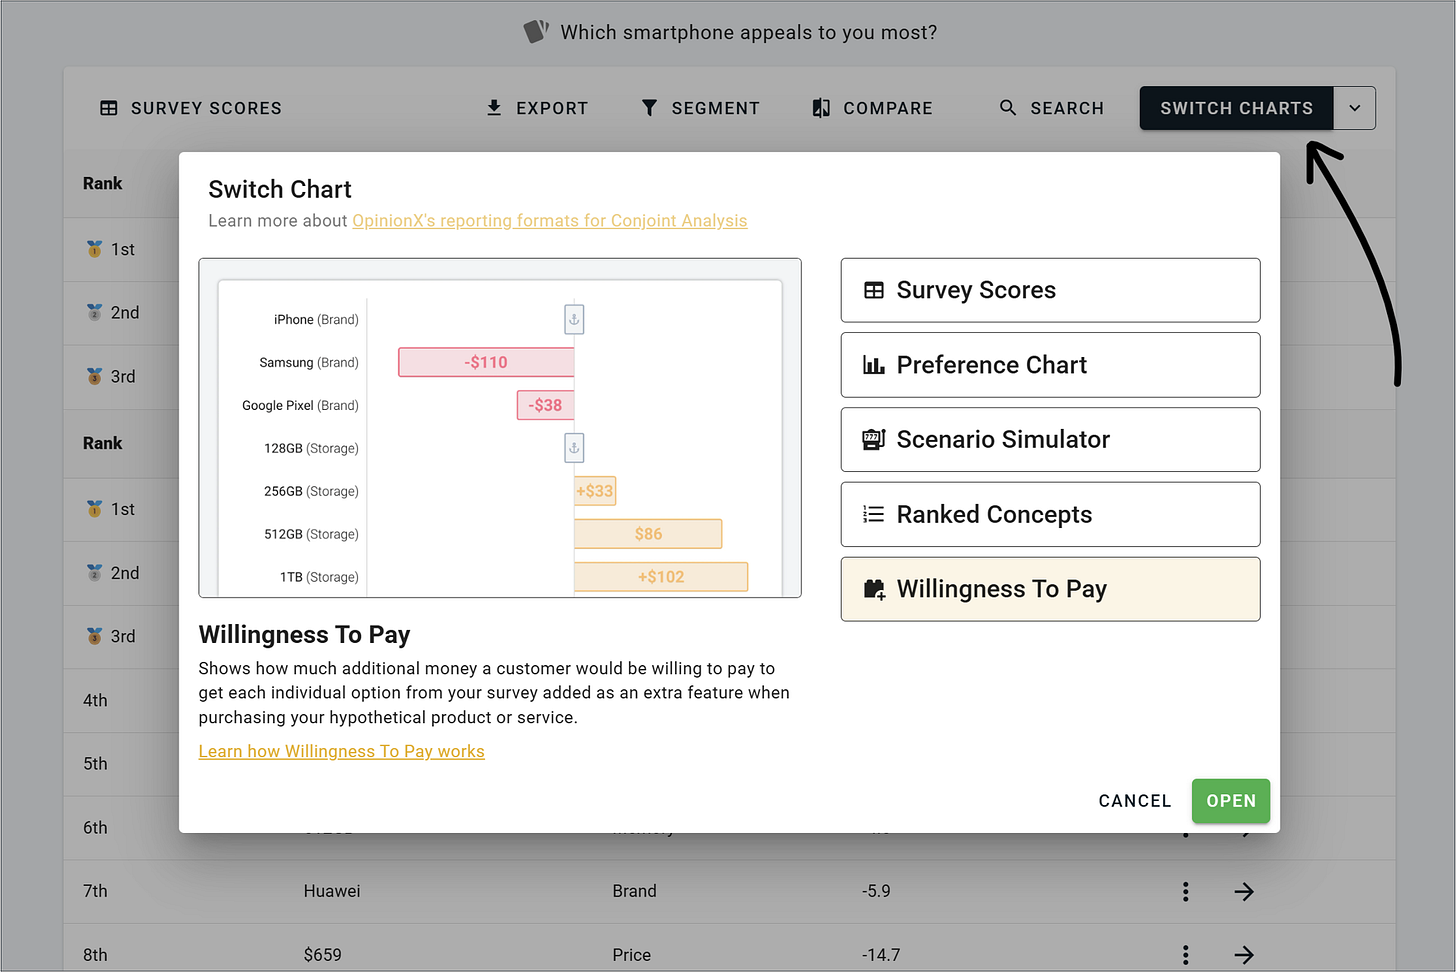Open Learn how Willingness To Pay works link

click(x=341, y=751)
